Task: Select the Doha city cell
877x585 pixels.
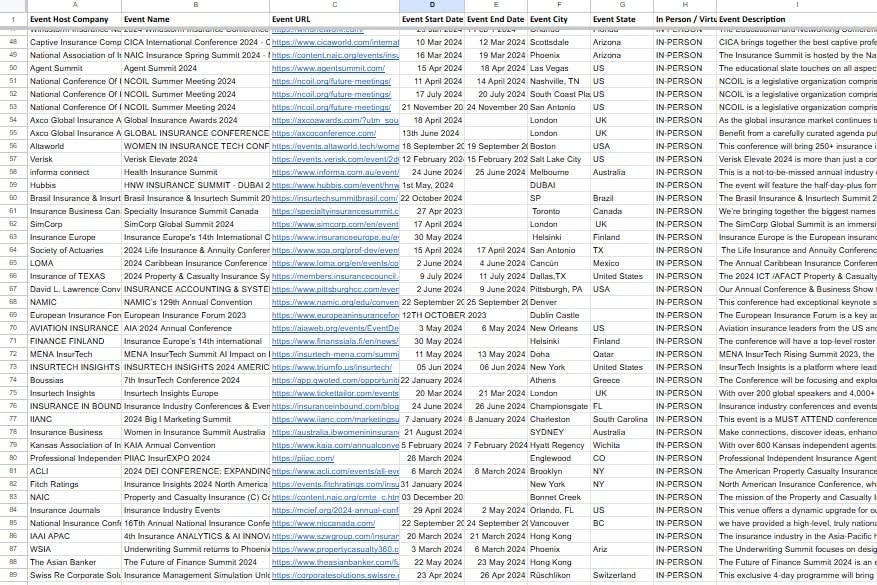Action: [559, 354]
